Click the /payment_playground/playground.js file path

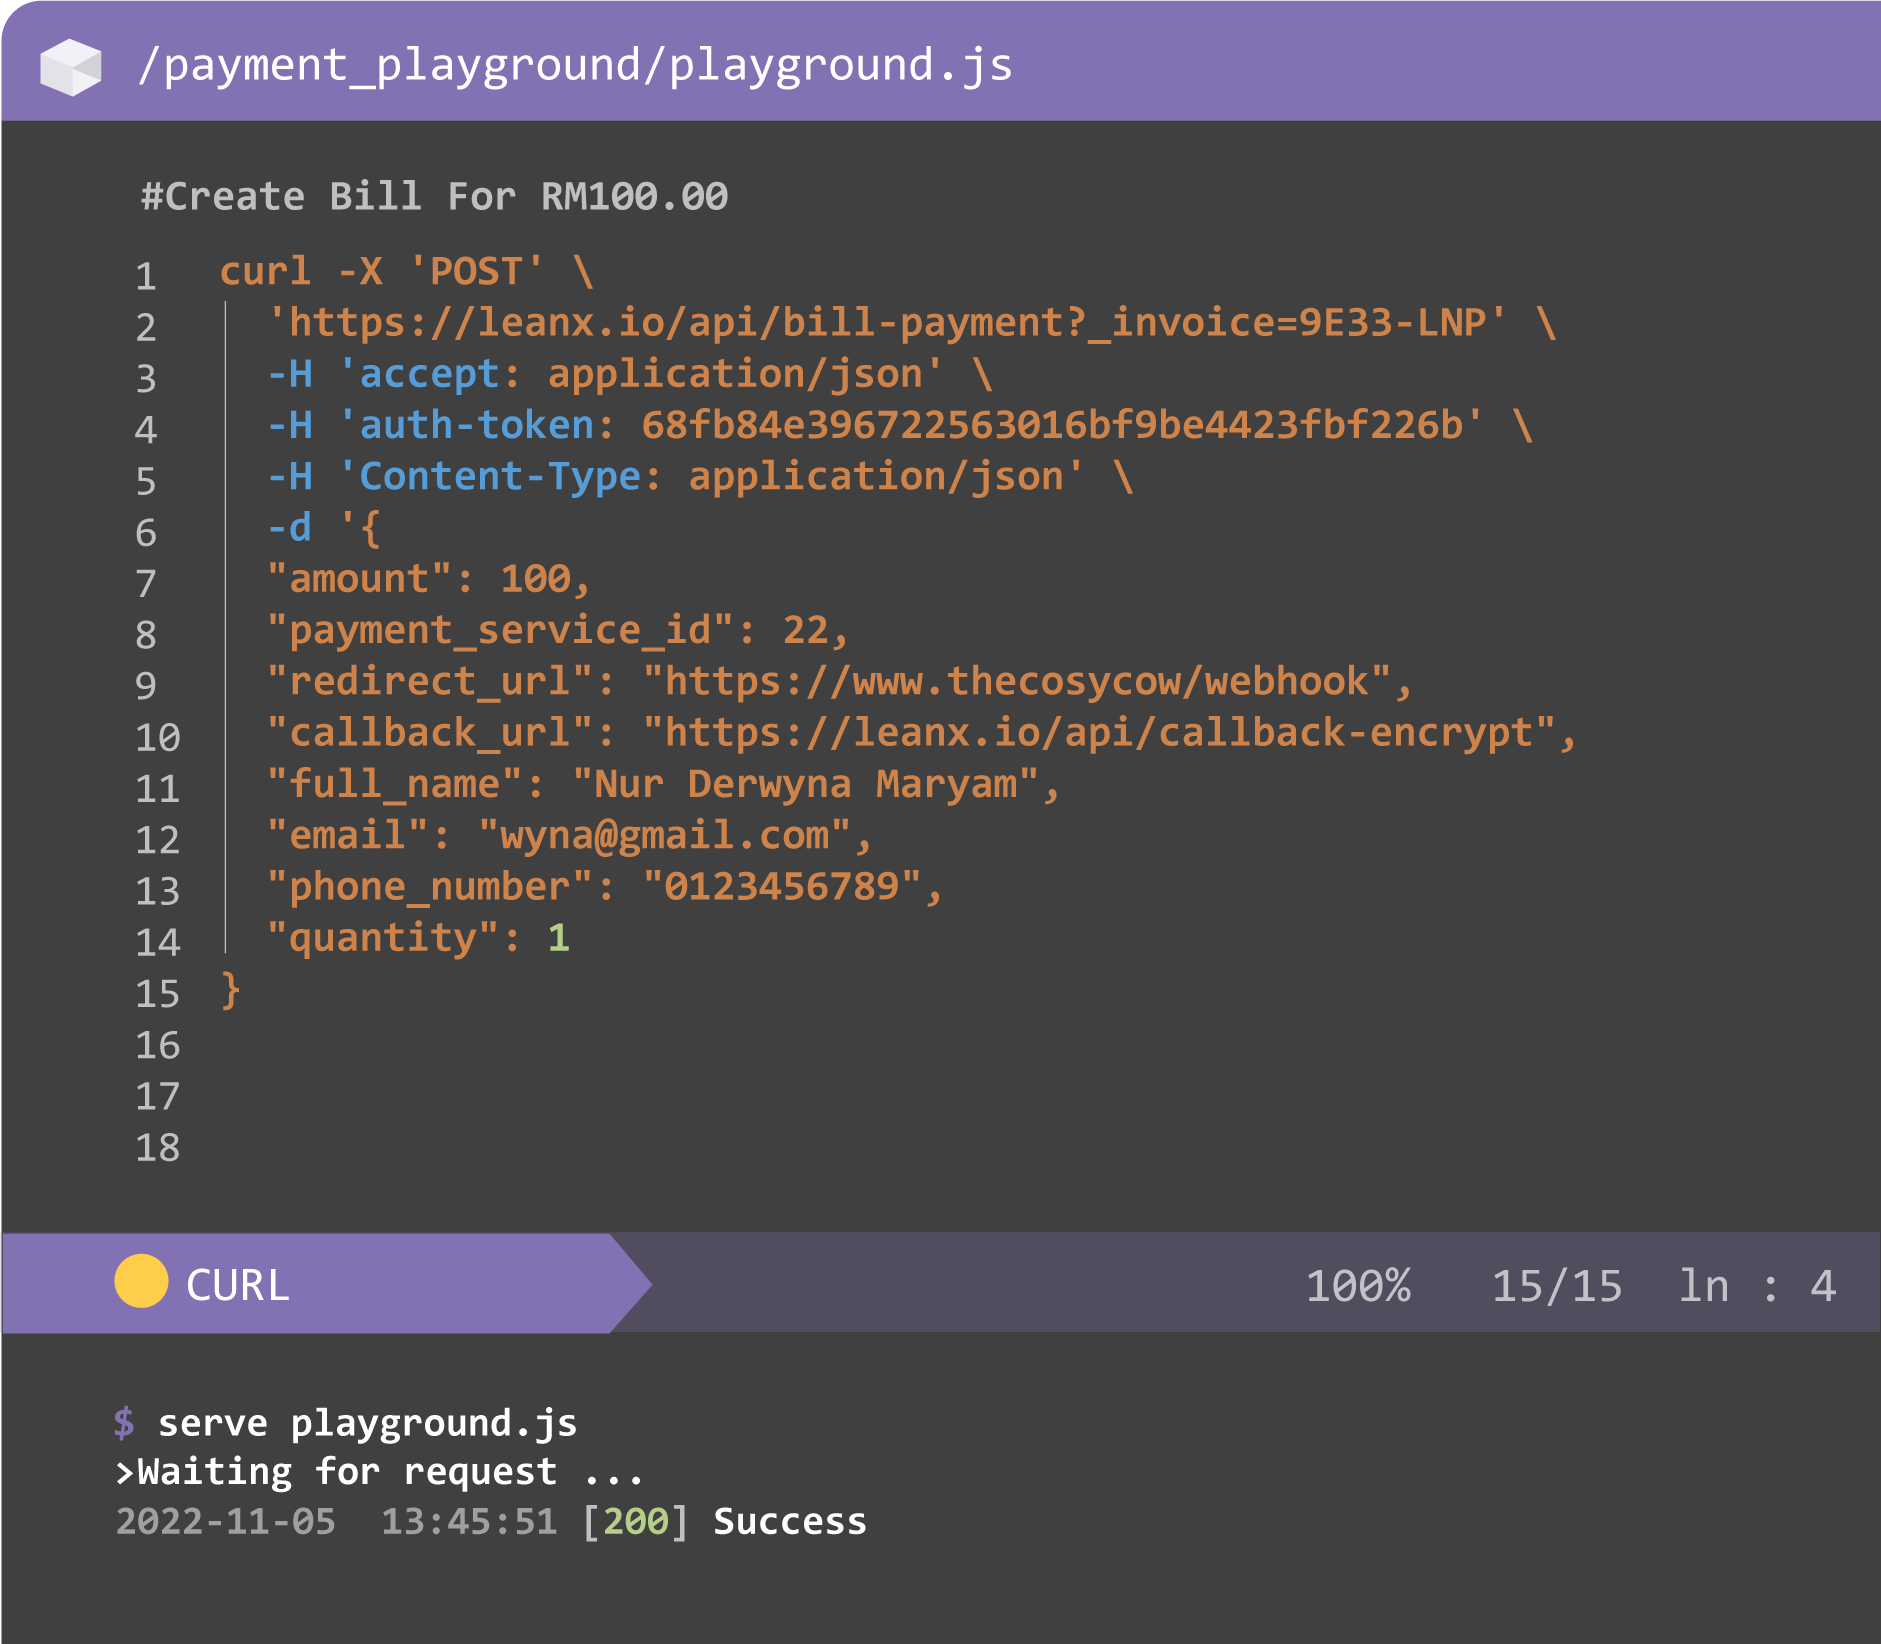click(575, 66)
